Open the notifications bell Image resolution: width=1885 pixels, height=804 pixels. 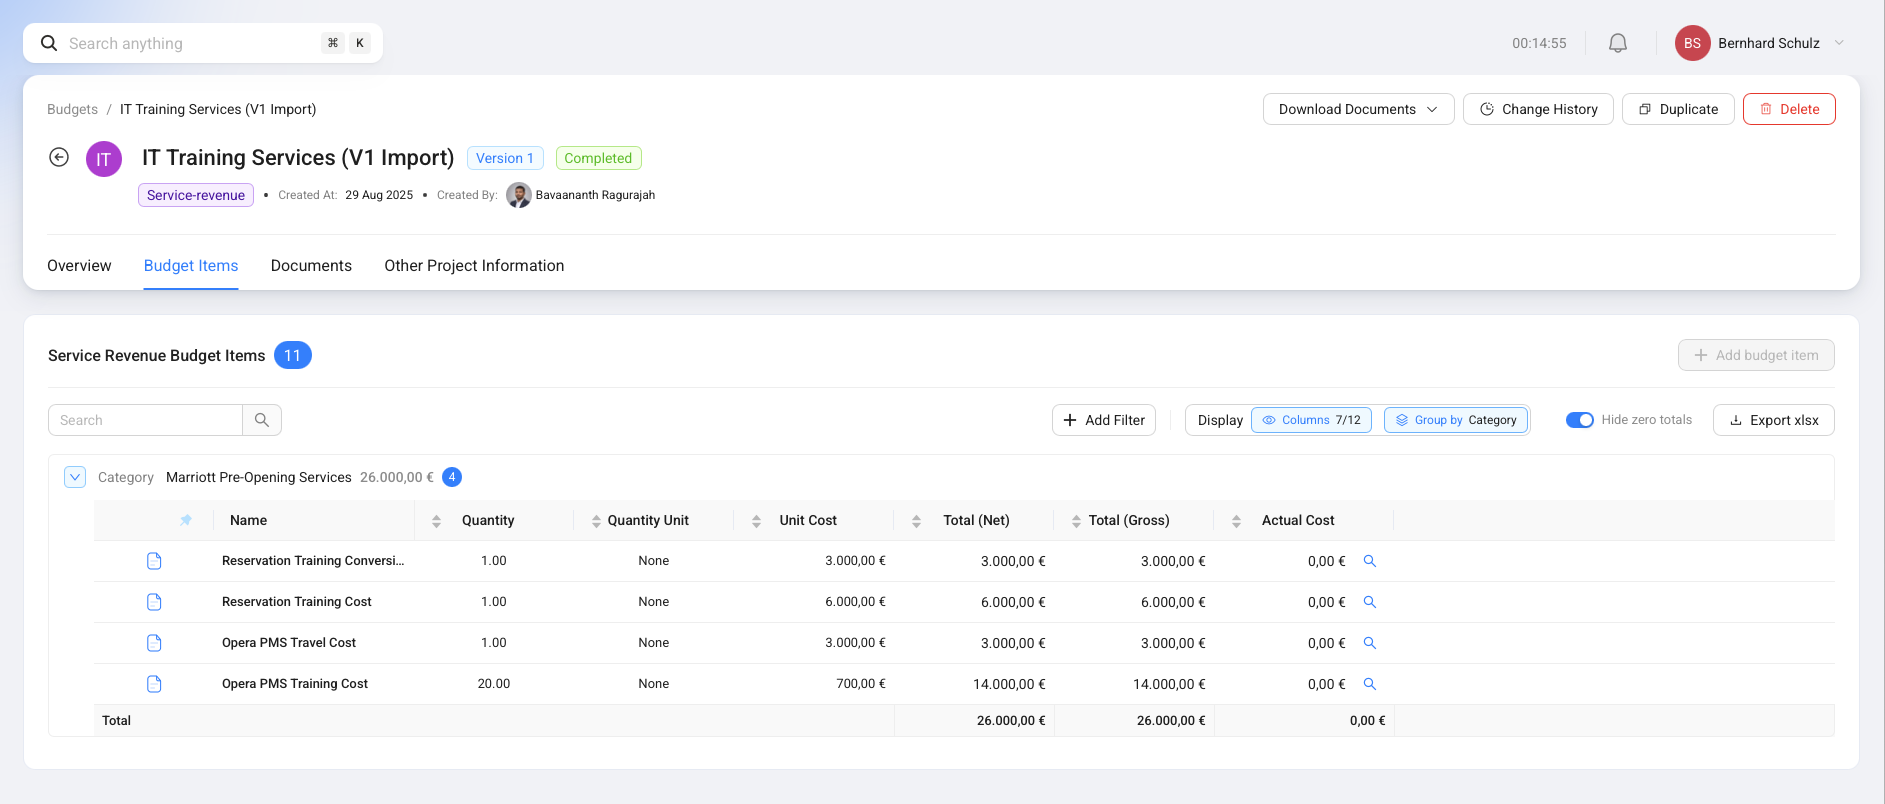(x=1617, y=43)
